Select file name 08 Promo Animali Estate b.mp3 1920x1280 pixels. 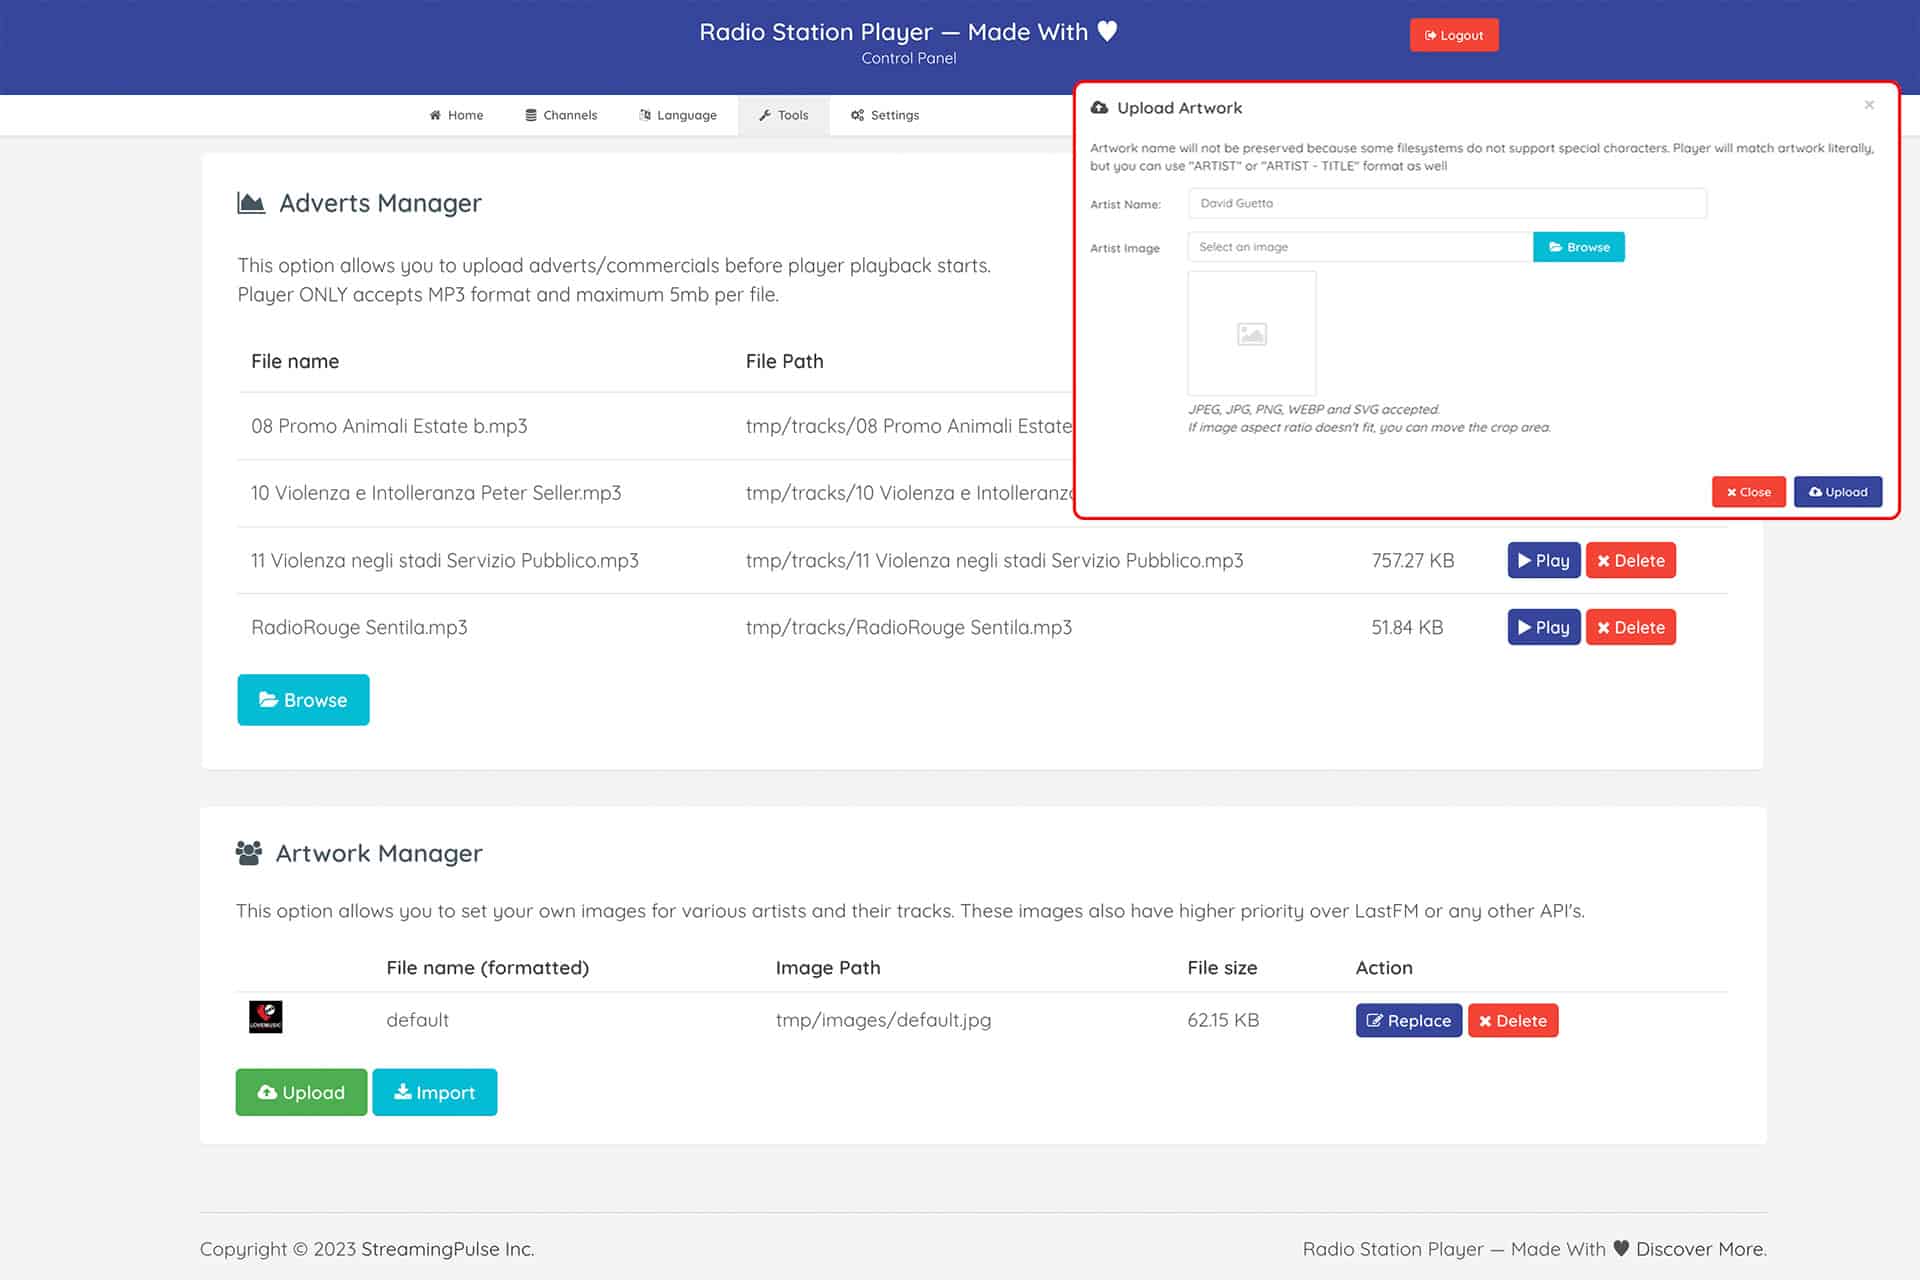point(389,426)
